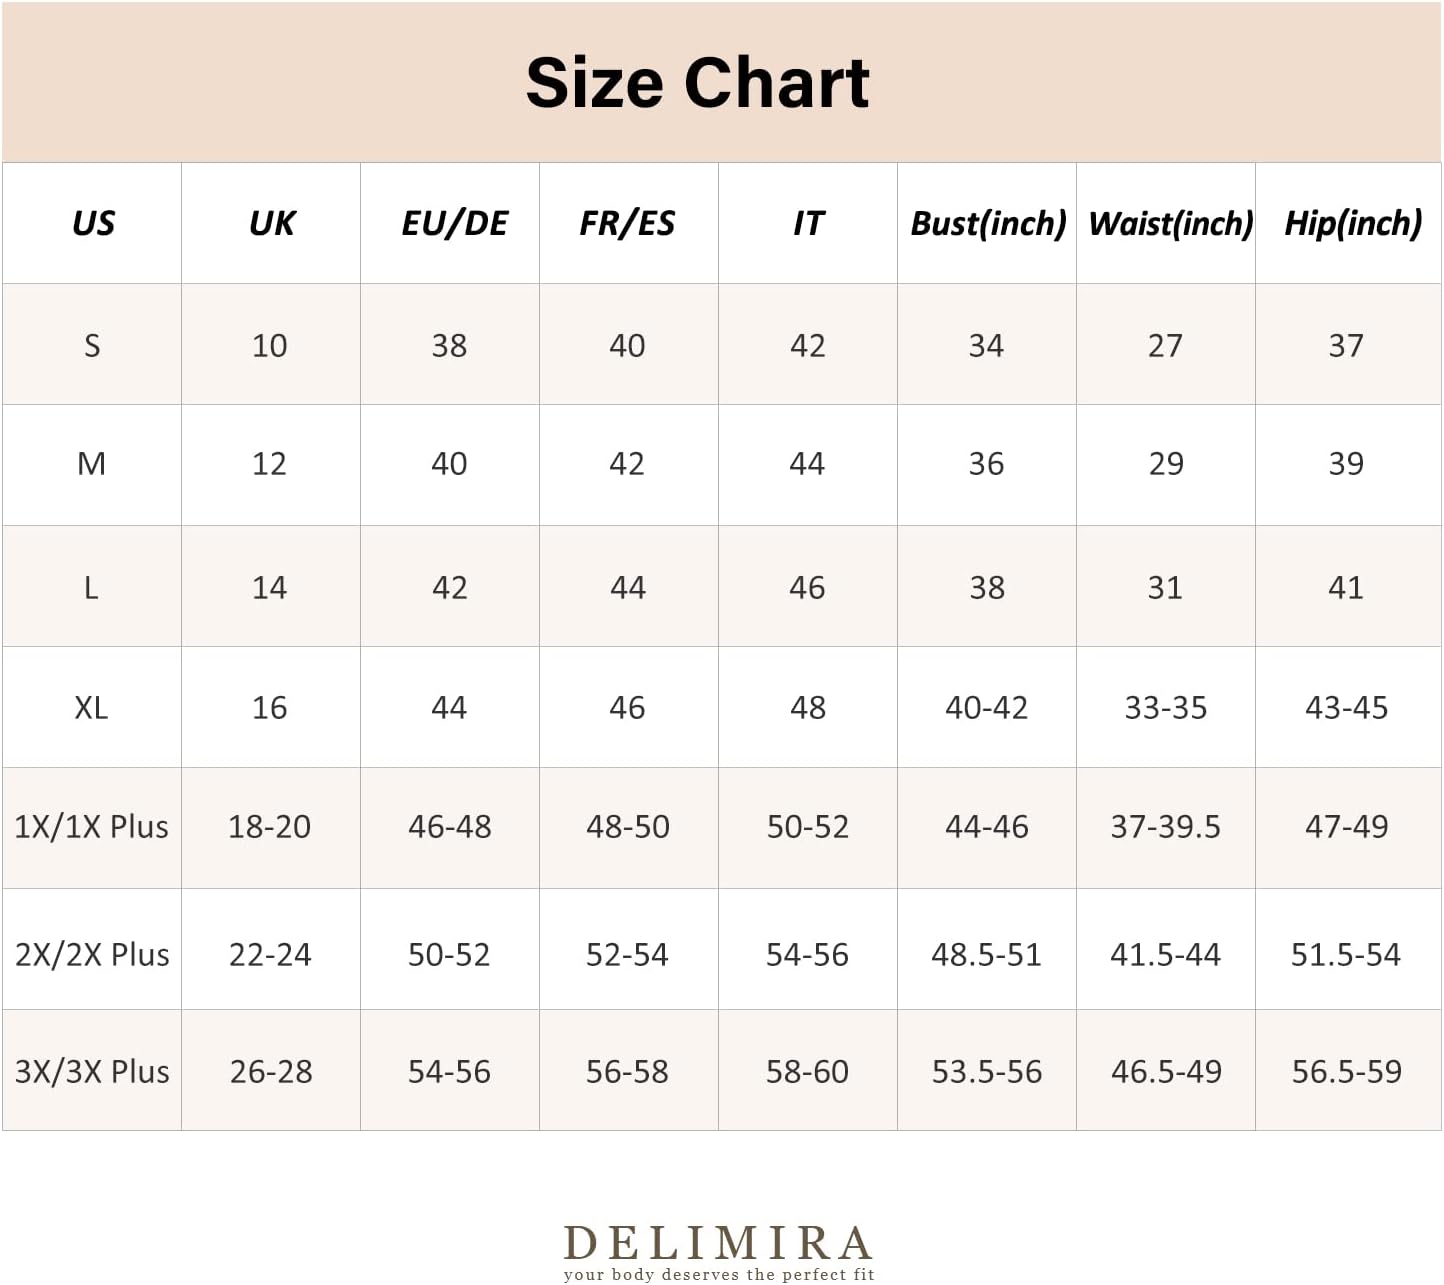The height and width of the screenshot is (1285, 1444).
Task: Click the 37-39.5 waist measurement cell
Action: [1166, 827]
